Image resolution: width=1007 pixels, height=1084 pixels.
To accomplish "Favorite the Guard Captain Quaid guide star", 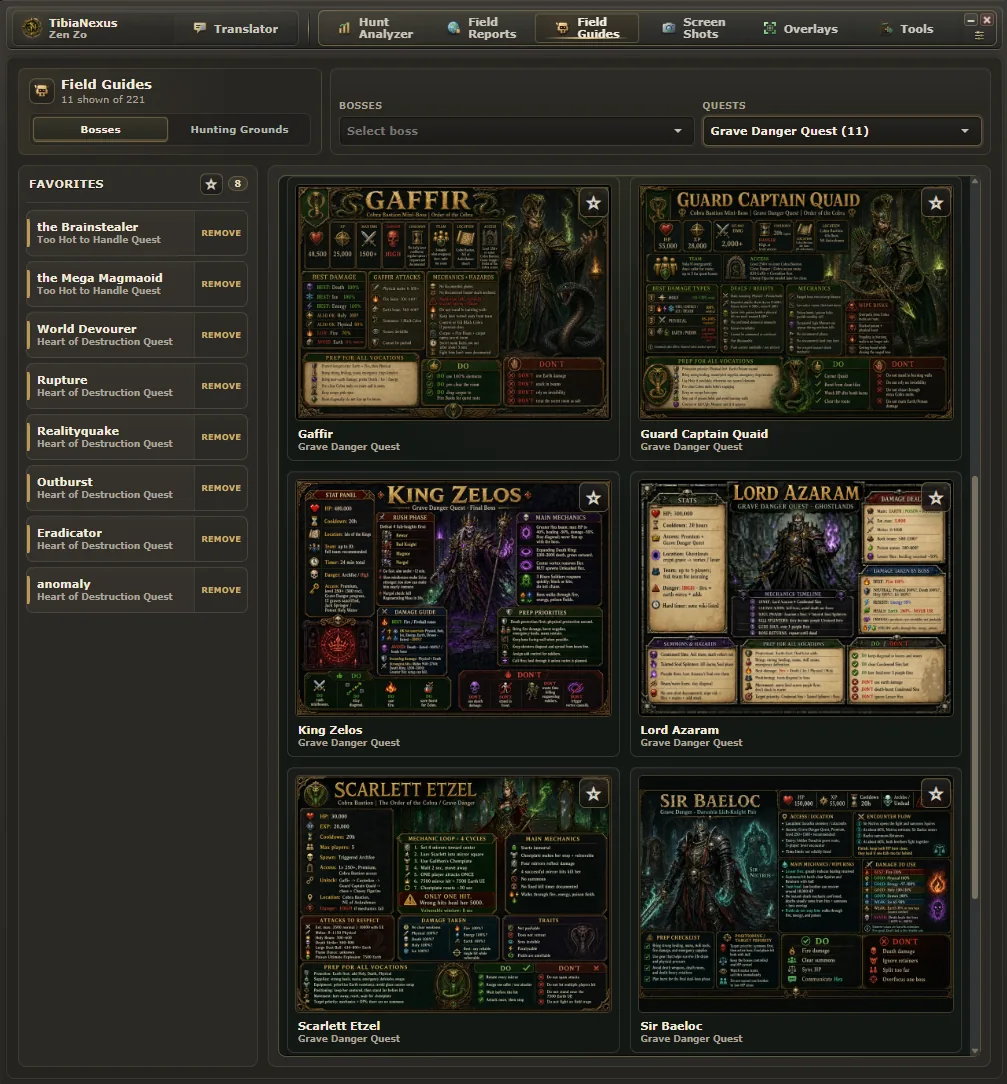I will [936, 203].
